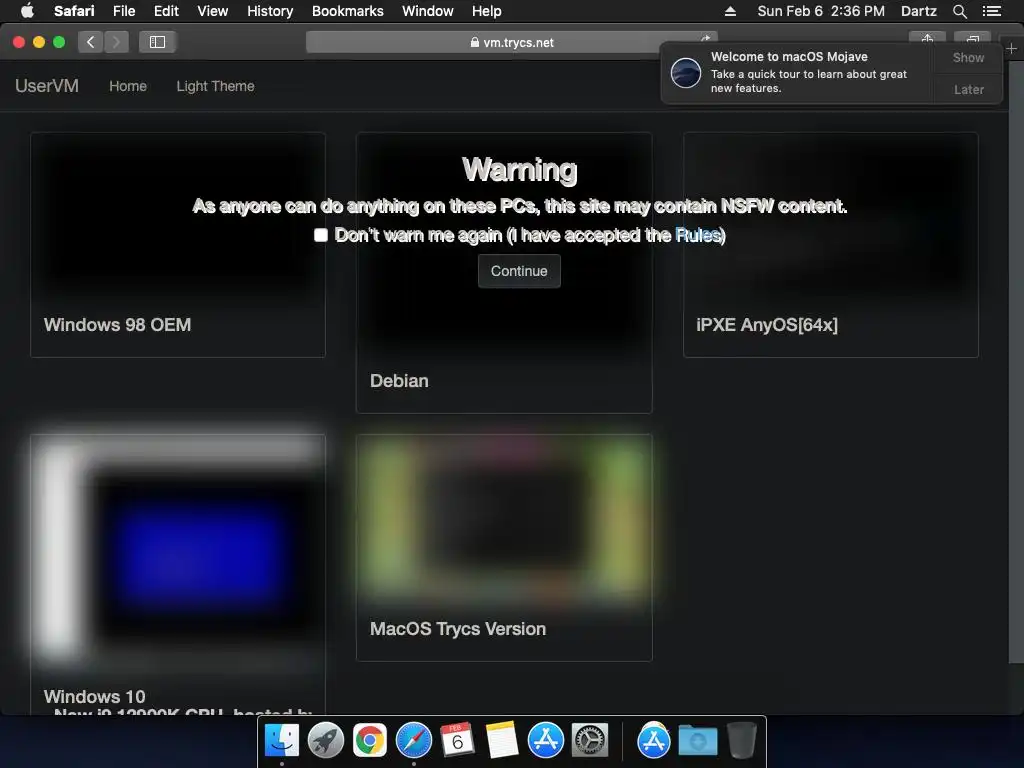Click the Warning heading text

pos(519,169)
